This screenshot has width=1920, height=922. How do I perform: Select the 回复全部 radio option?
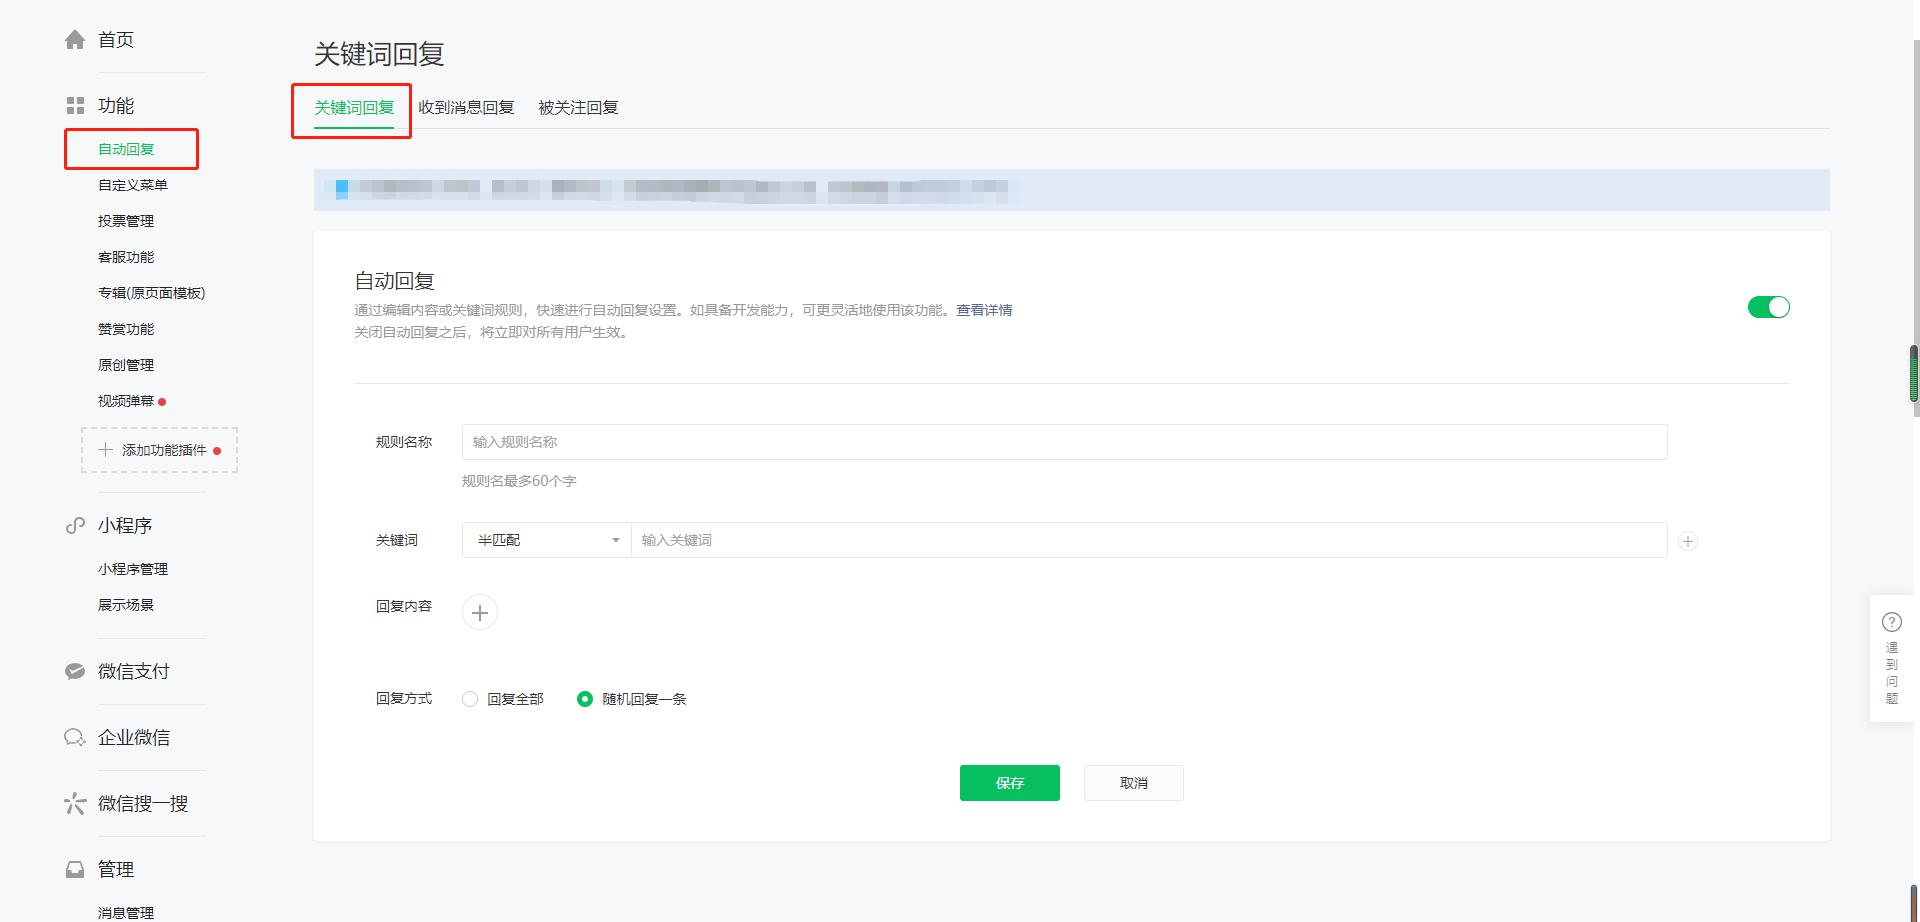(x=470, y=699)
